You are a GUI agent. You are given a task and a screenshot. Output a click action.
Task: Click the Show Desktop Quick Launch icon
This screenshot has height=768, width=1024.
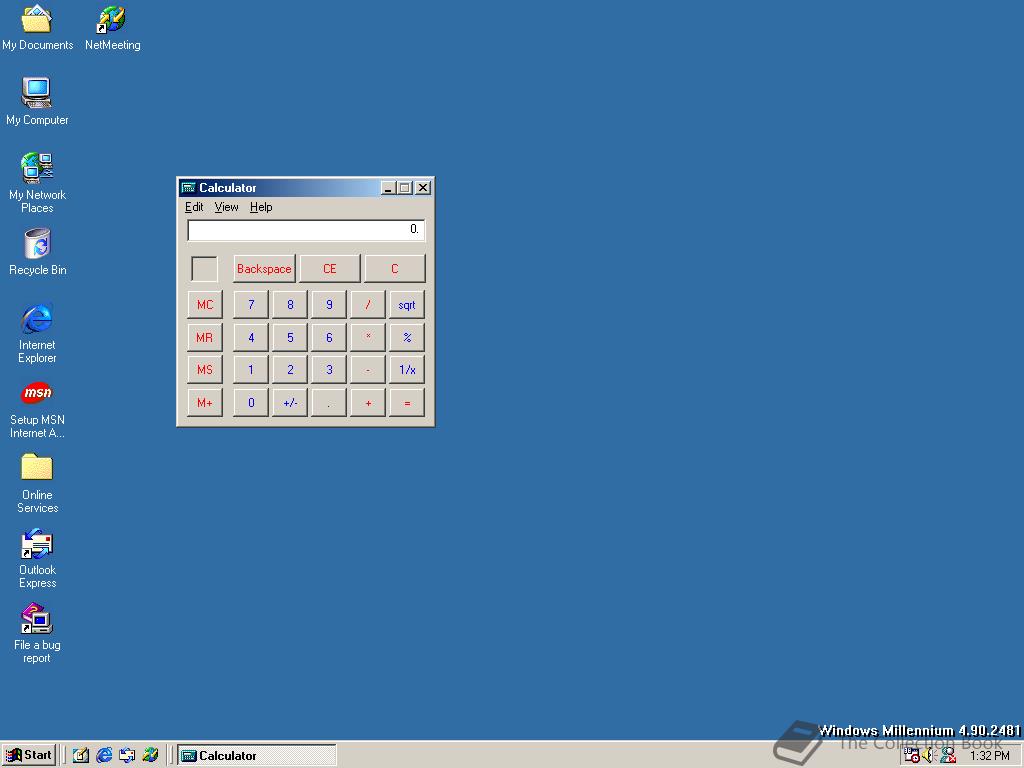point(81,756)
